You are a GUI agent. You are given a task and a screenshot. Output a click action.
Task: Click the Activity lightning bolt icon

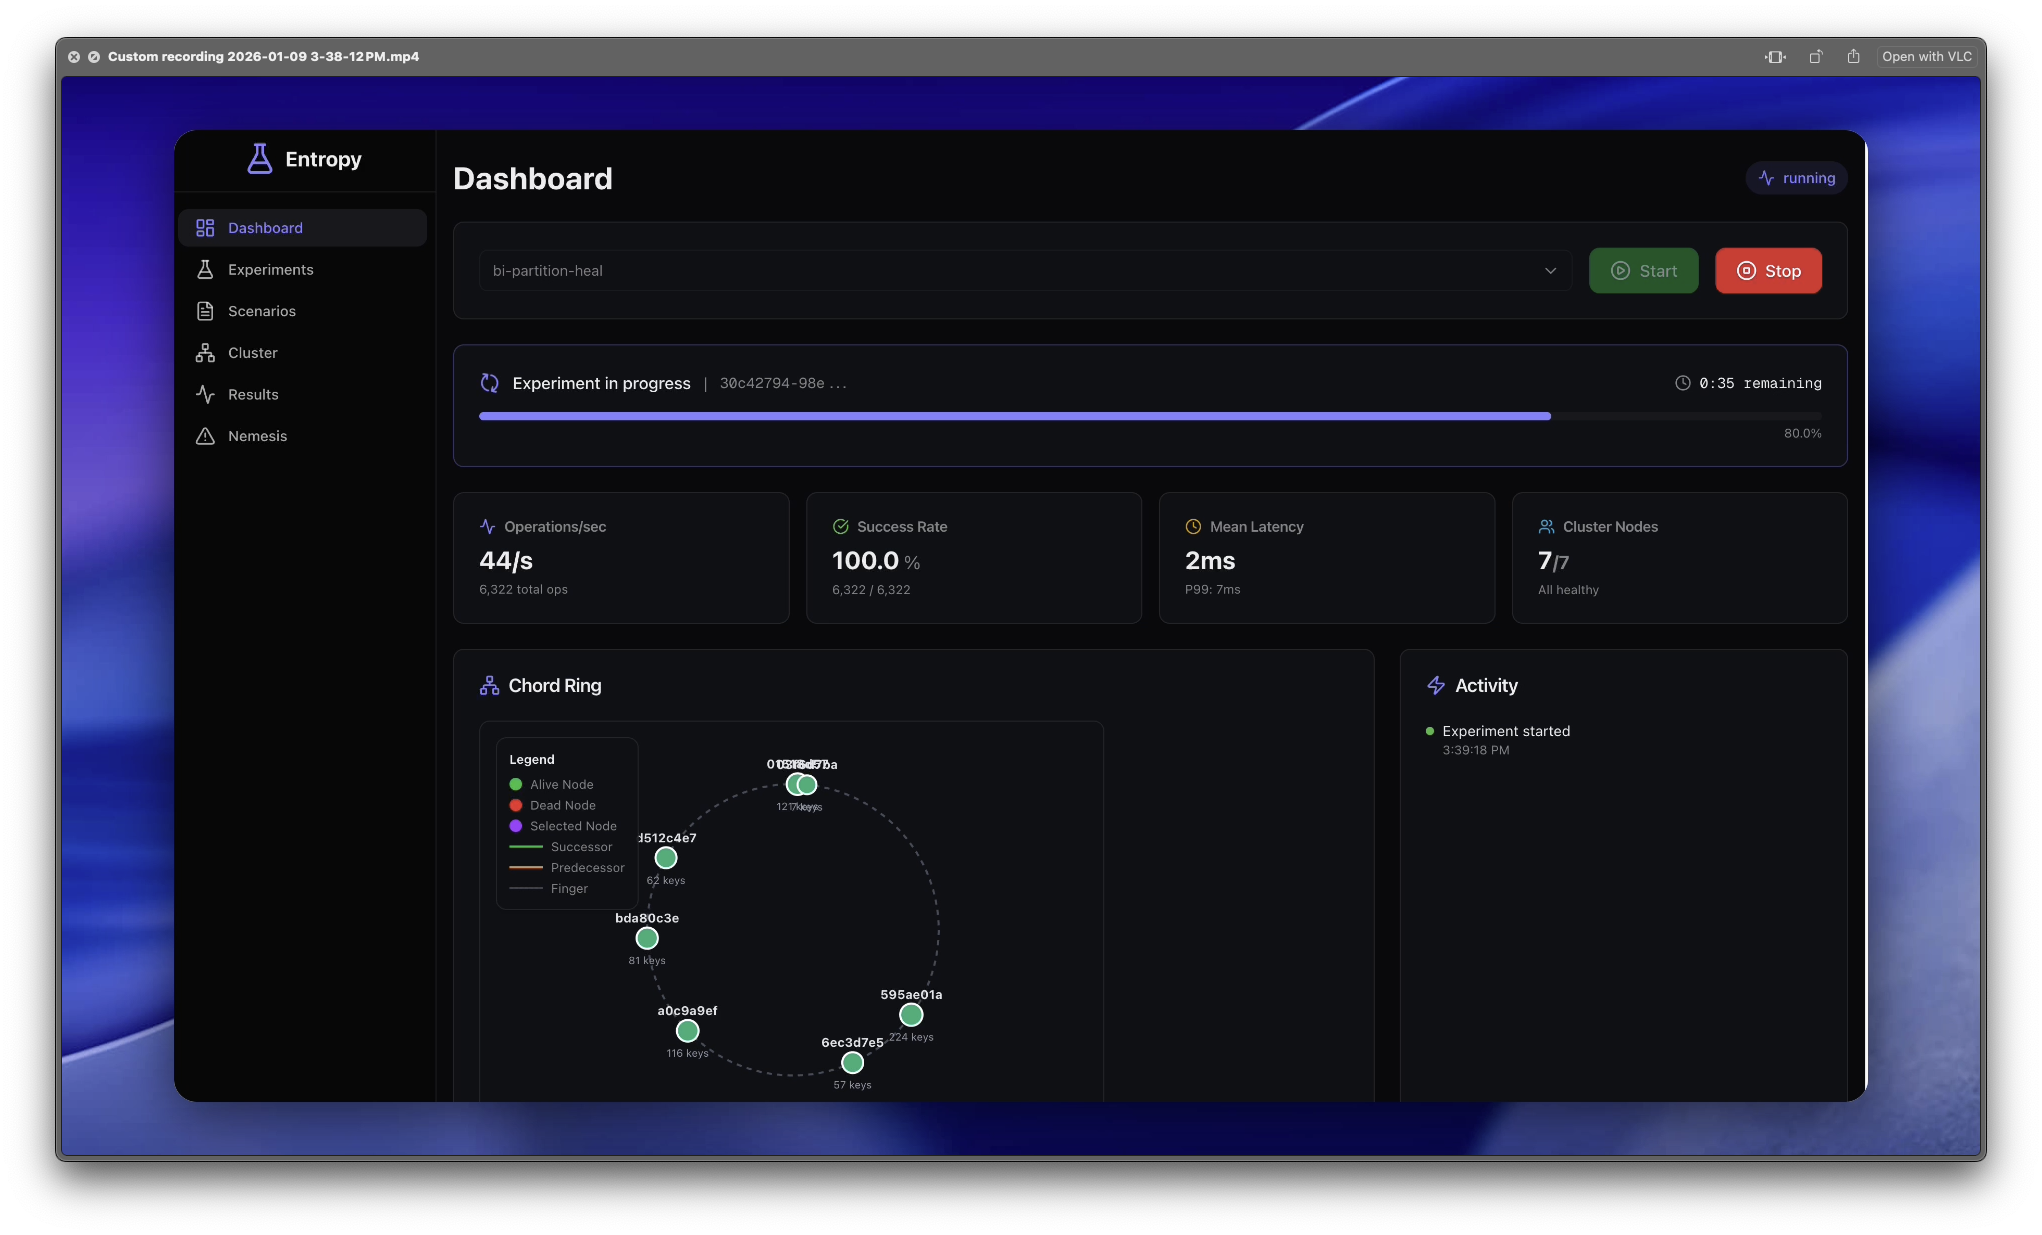pyautogui.click(x=1436, y=686)
